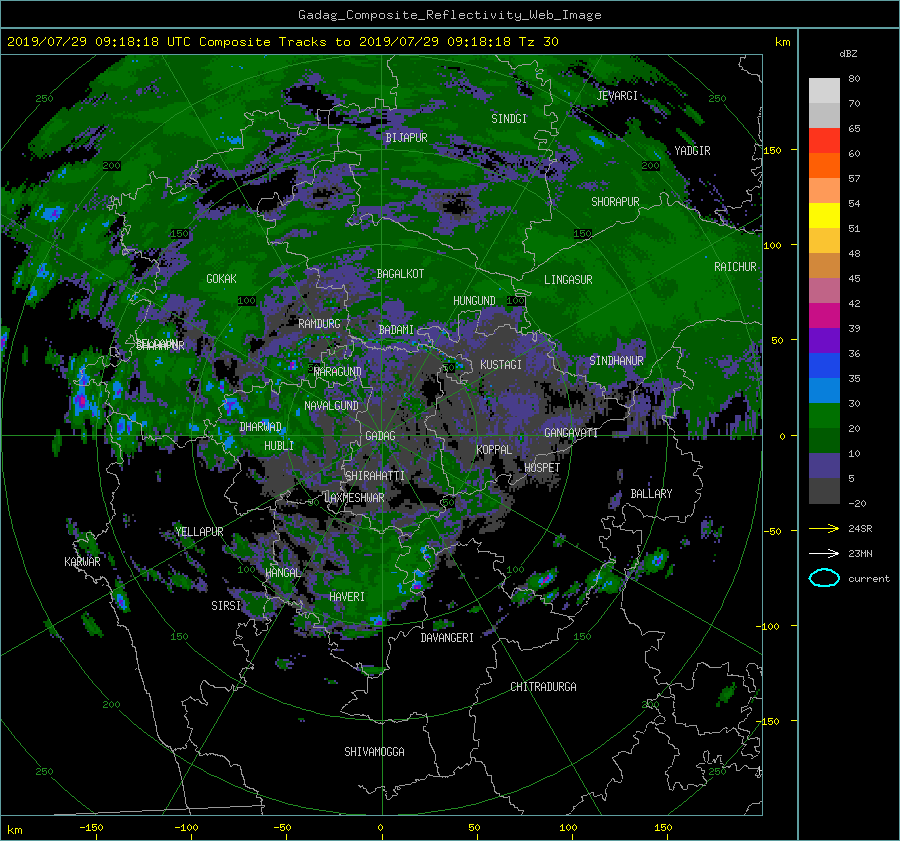The width and height of the screenshot is (900, 841).
Task: Pick the light blue 35–30 dBZ swatch
Action: point(824,390)
